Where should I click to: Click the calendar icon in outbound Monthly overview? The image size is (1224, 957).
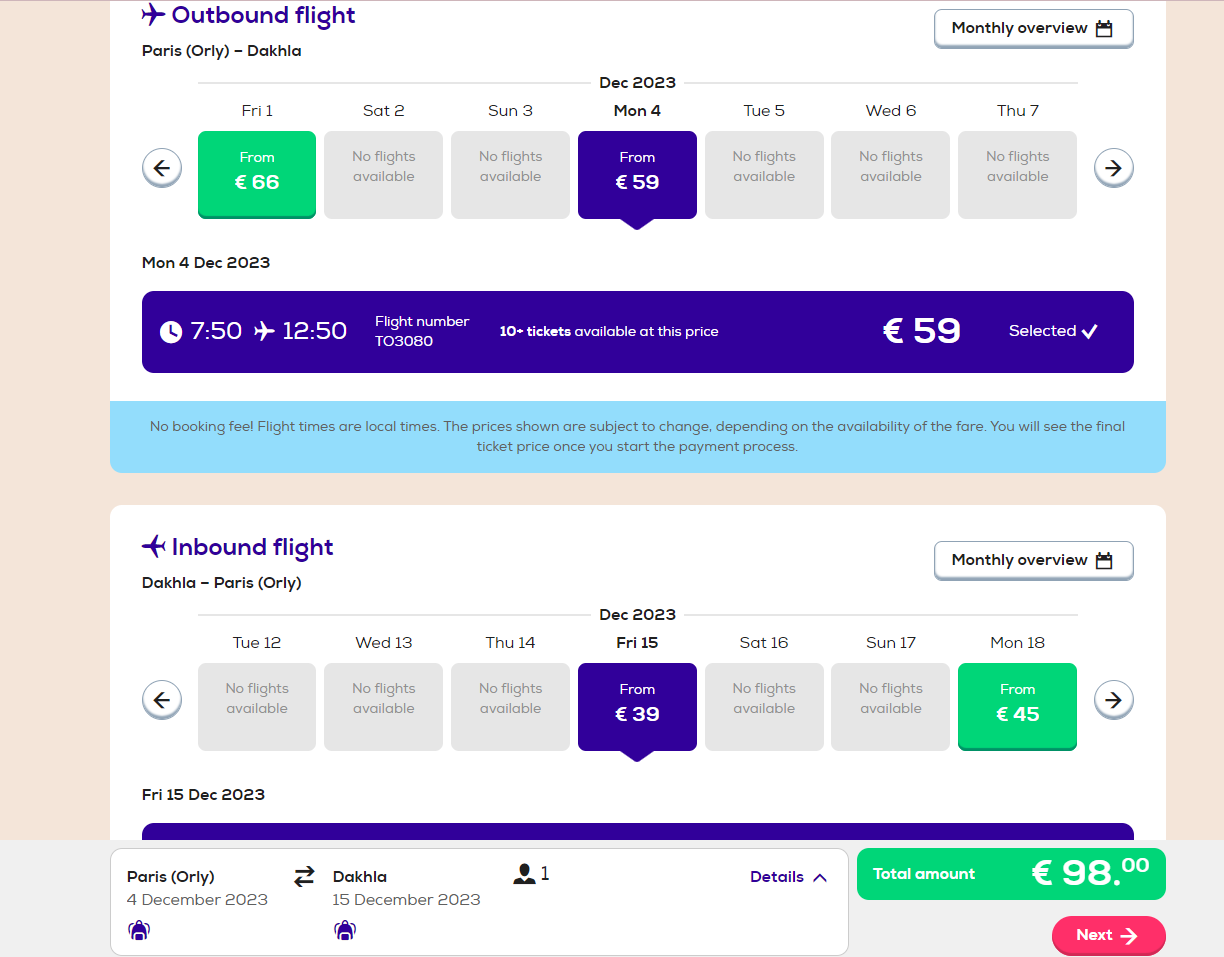click(1104, 29)
